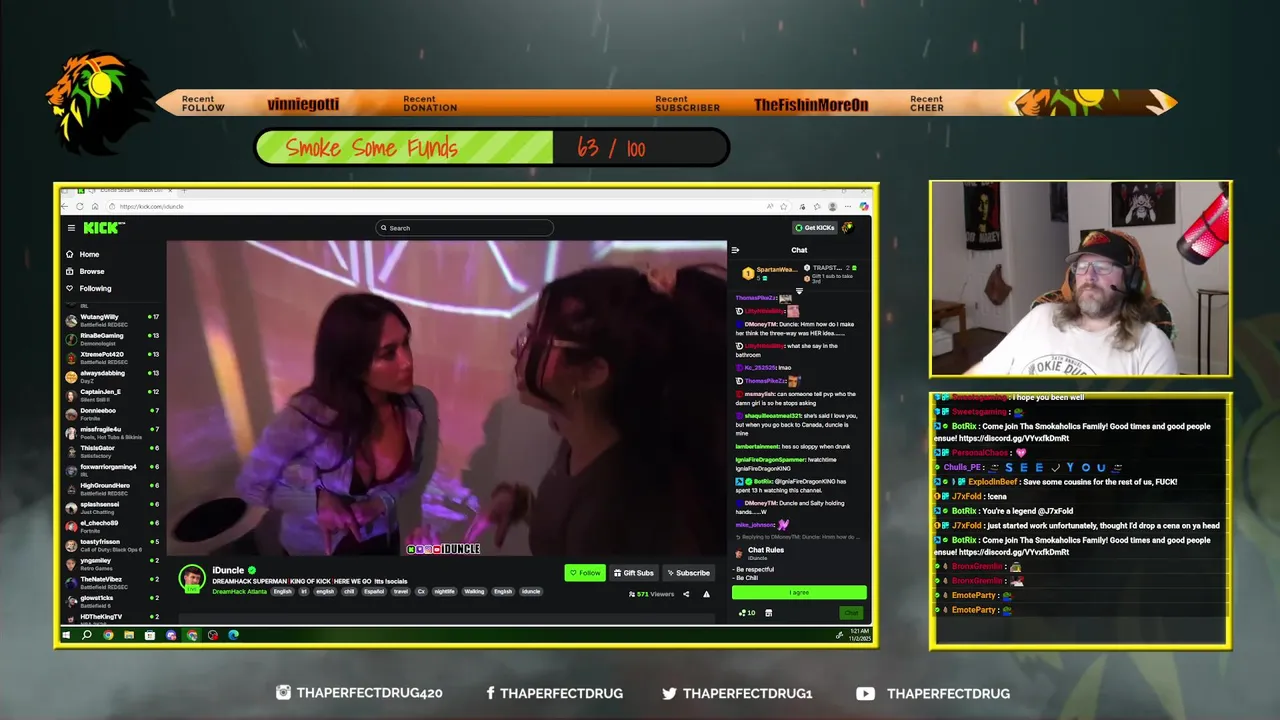Viewport: 1280px width, 720px height.
Task: Click the Gift Subs button
Action: 634,573
